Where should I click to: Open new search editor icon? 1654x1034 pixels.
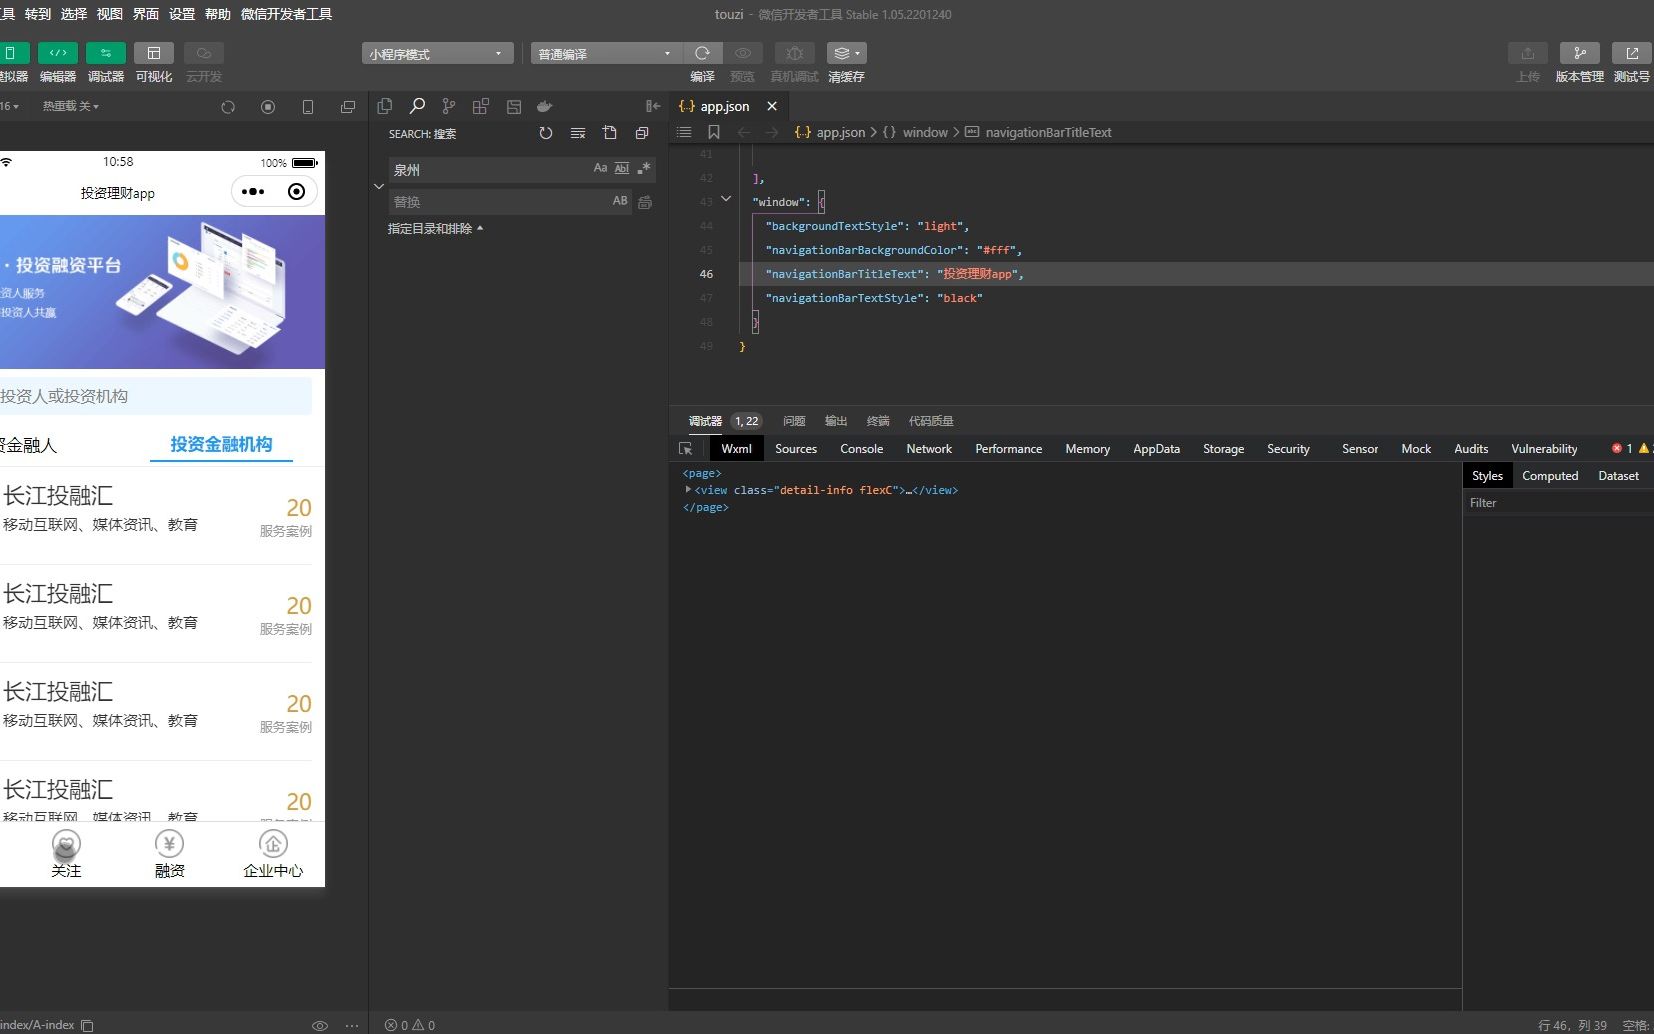coord(610,133)
